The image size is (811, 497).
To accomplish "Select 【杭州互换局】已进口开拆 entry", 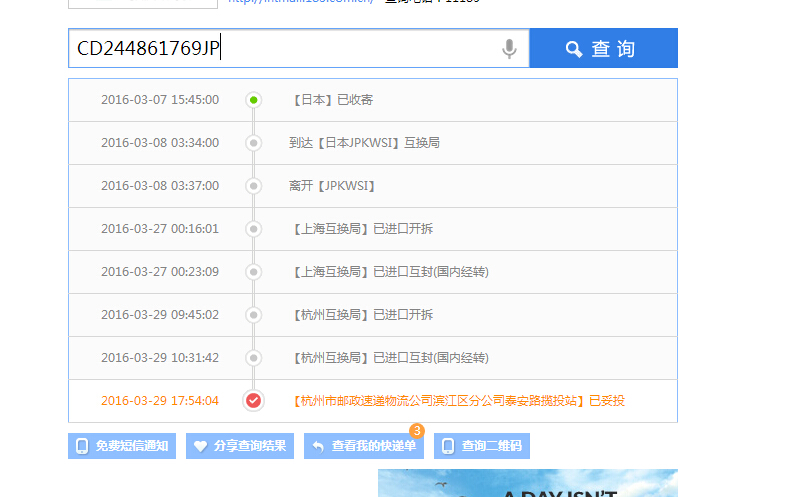I will coord(362,314).
